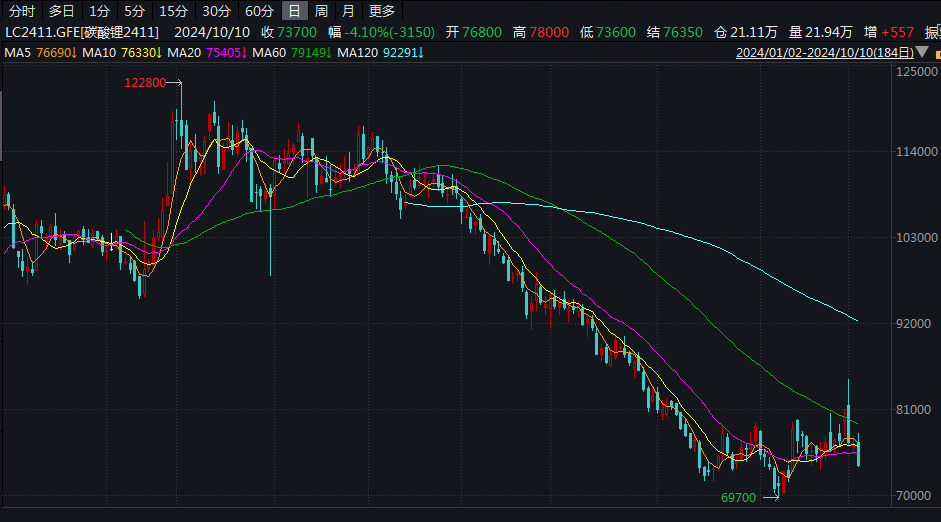Image resolution: width=941 pixels, height=522 pixels.
Task: Switch to the 分时 intraday view
Action: 21,11
